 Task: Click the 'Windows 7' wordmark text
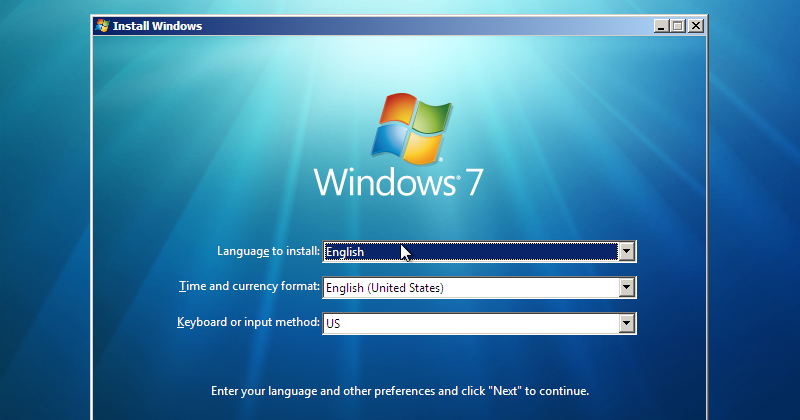398,182
